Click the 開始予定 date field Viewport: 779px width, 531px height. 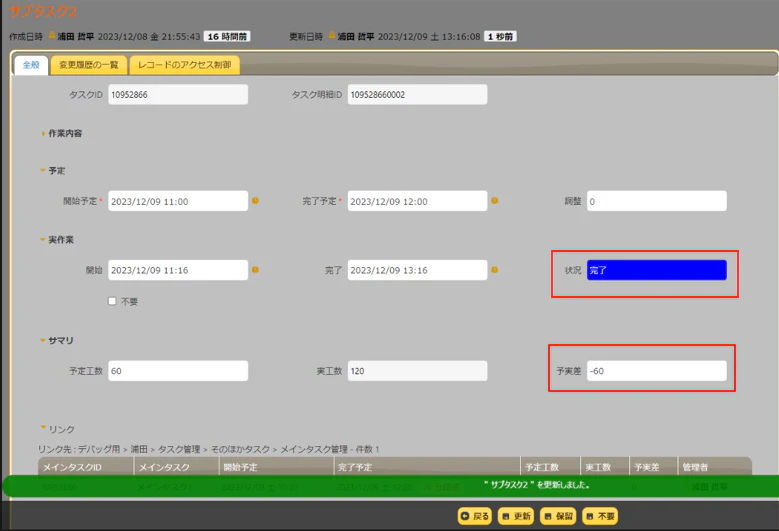(x=178, y=201)
